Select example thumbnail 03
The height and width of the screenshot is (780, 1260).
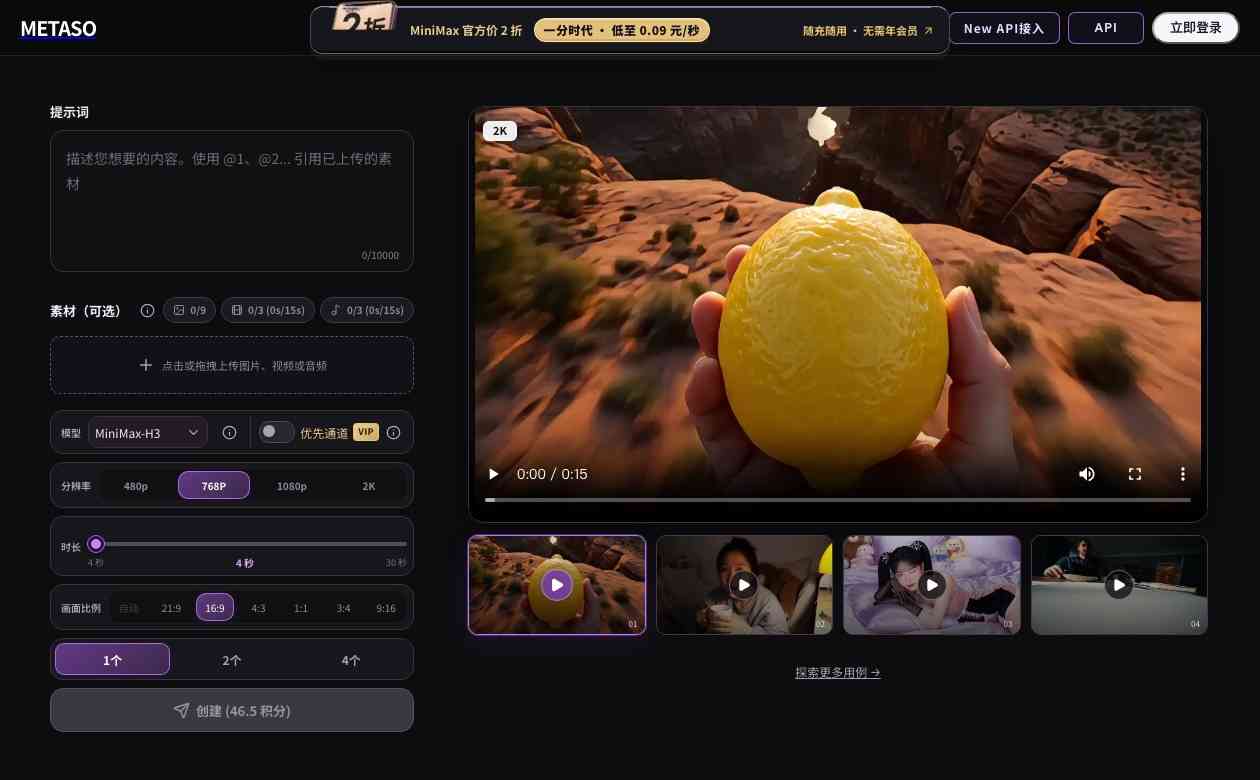click(932, 585)
